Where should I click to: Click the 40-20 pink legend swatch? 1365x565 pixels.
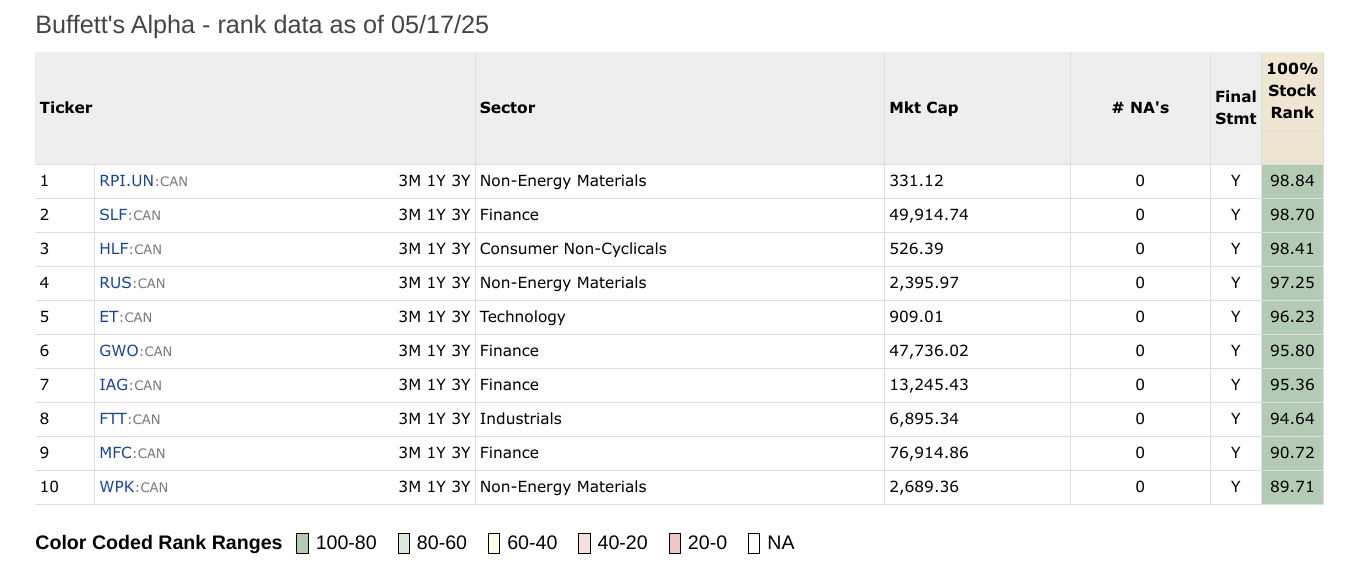click(584, 543)
